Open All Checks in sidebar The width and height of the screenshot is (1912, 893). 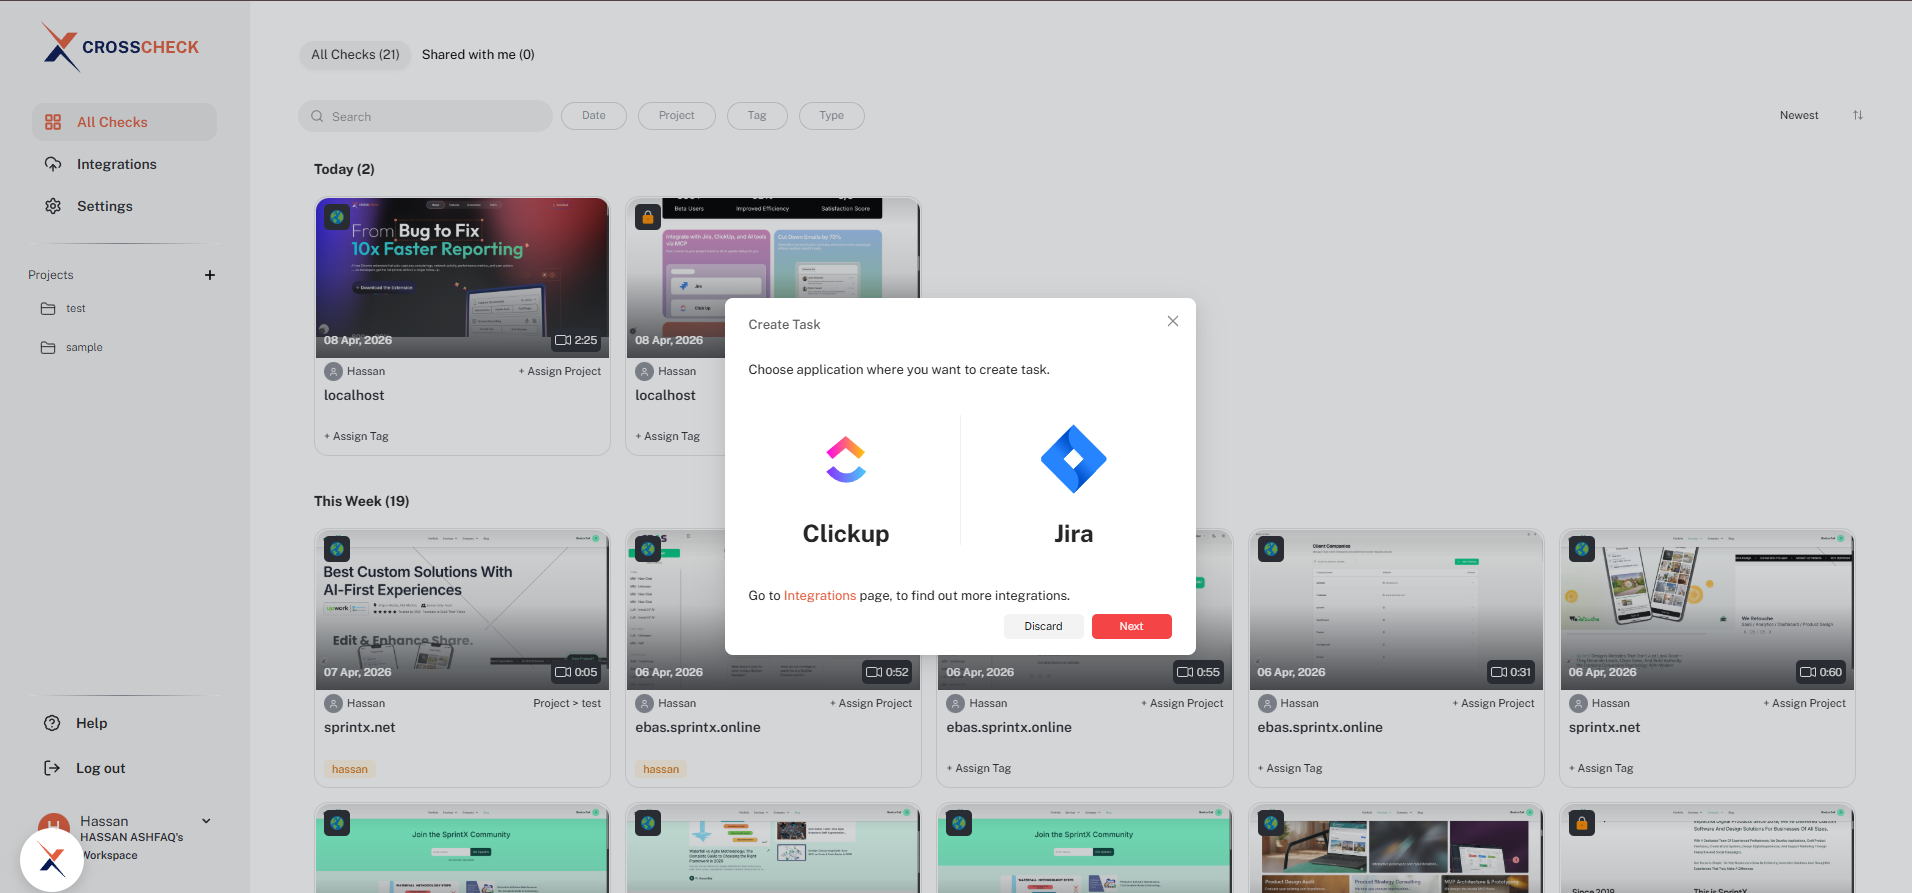(124, 122)
